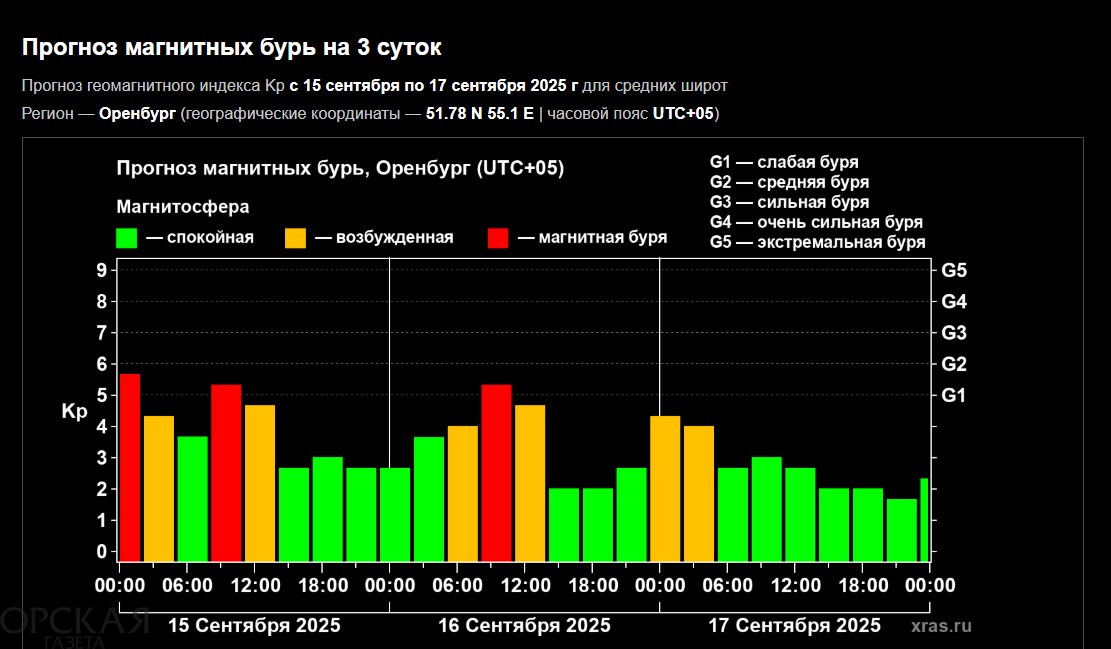The image size is (1111, 649).
Task: Click the red 'магнитная буря' legend swatch
Action: tap(498, 238)
